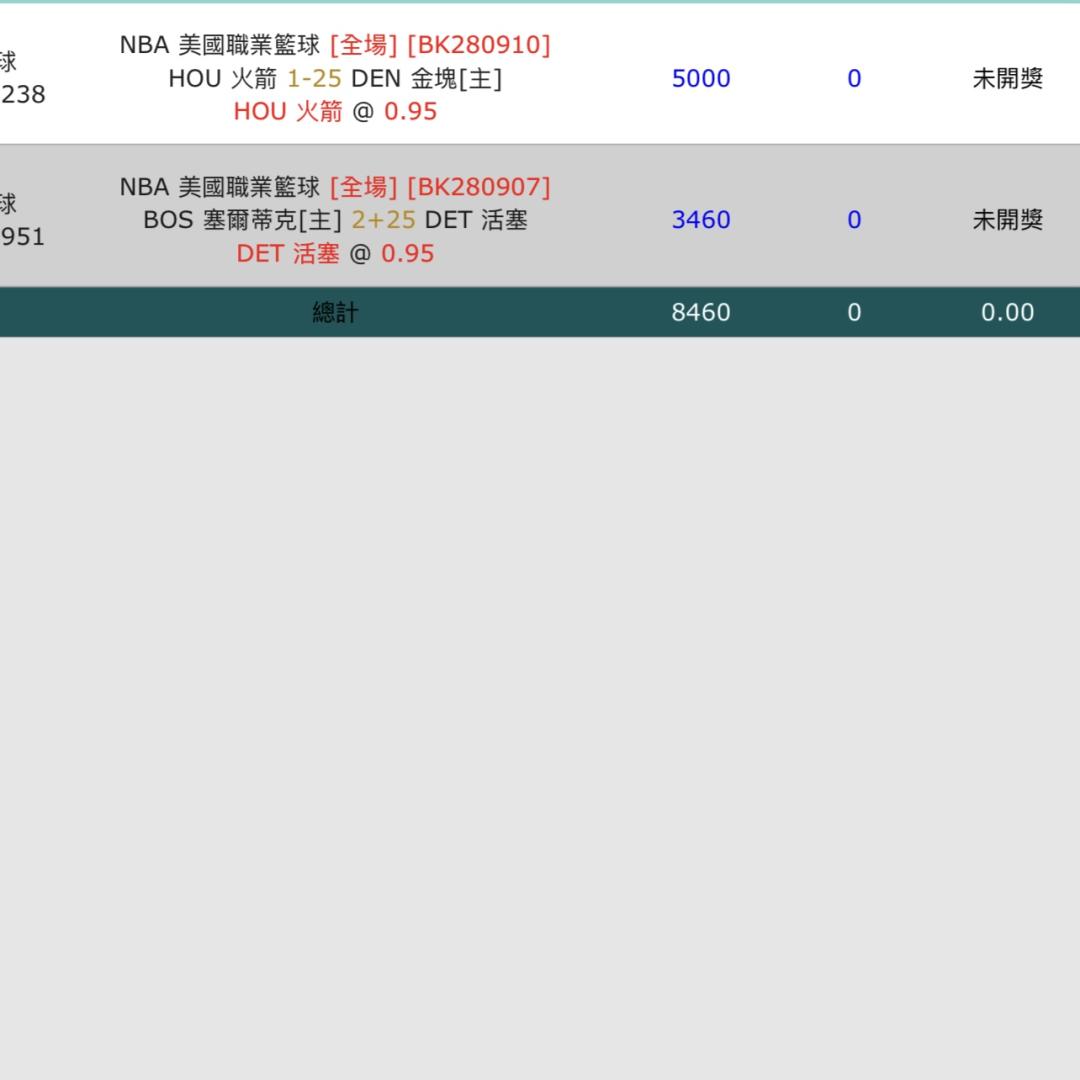Click the [BK280907] game code
The image size is (1080, 1080).
click(479, 187)
